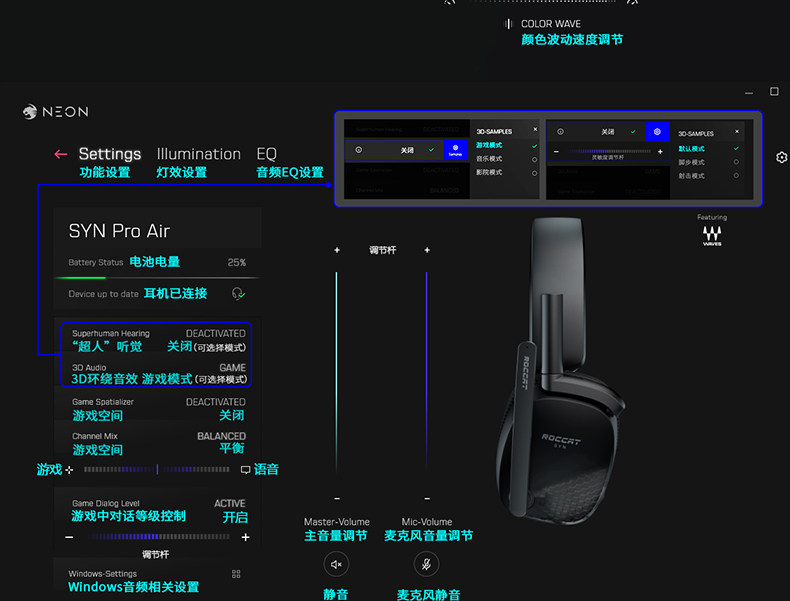
Task: Increase Mic-Volume with top plus
Action: pyautogui.click(x=427, y=250)
